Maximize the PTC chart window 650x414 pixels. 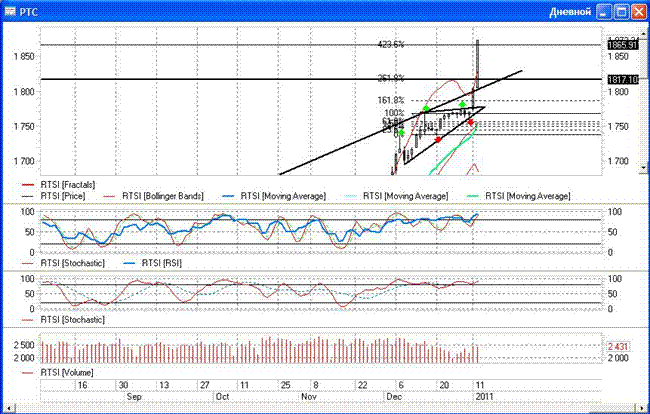[622, 12]
